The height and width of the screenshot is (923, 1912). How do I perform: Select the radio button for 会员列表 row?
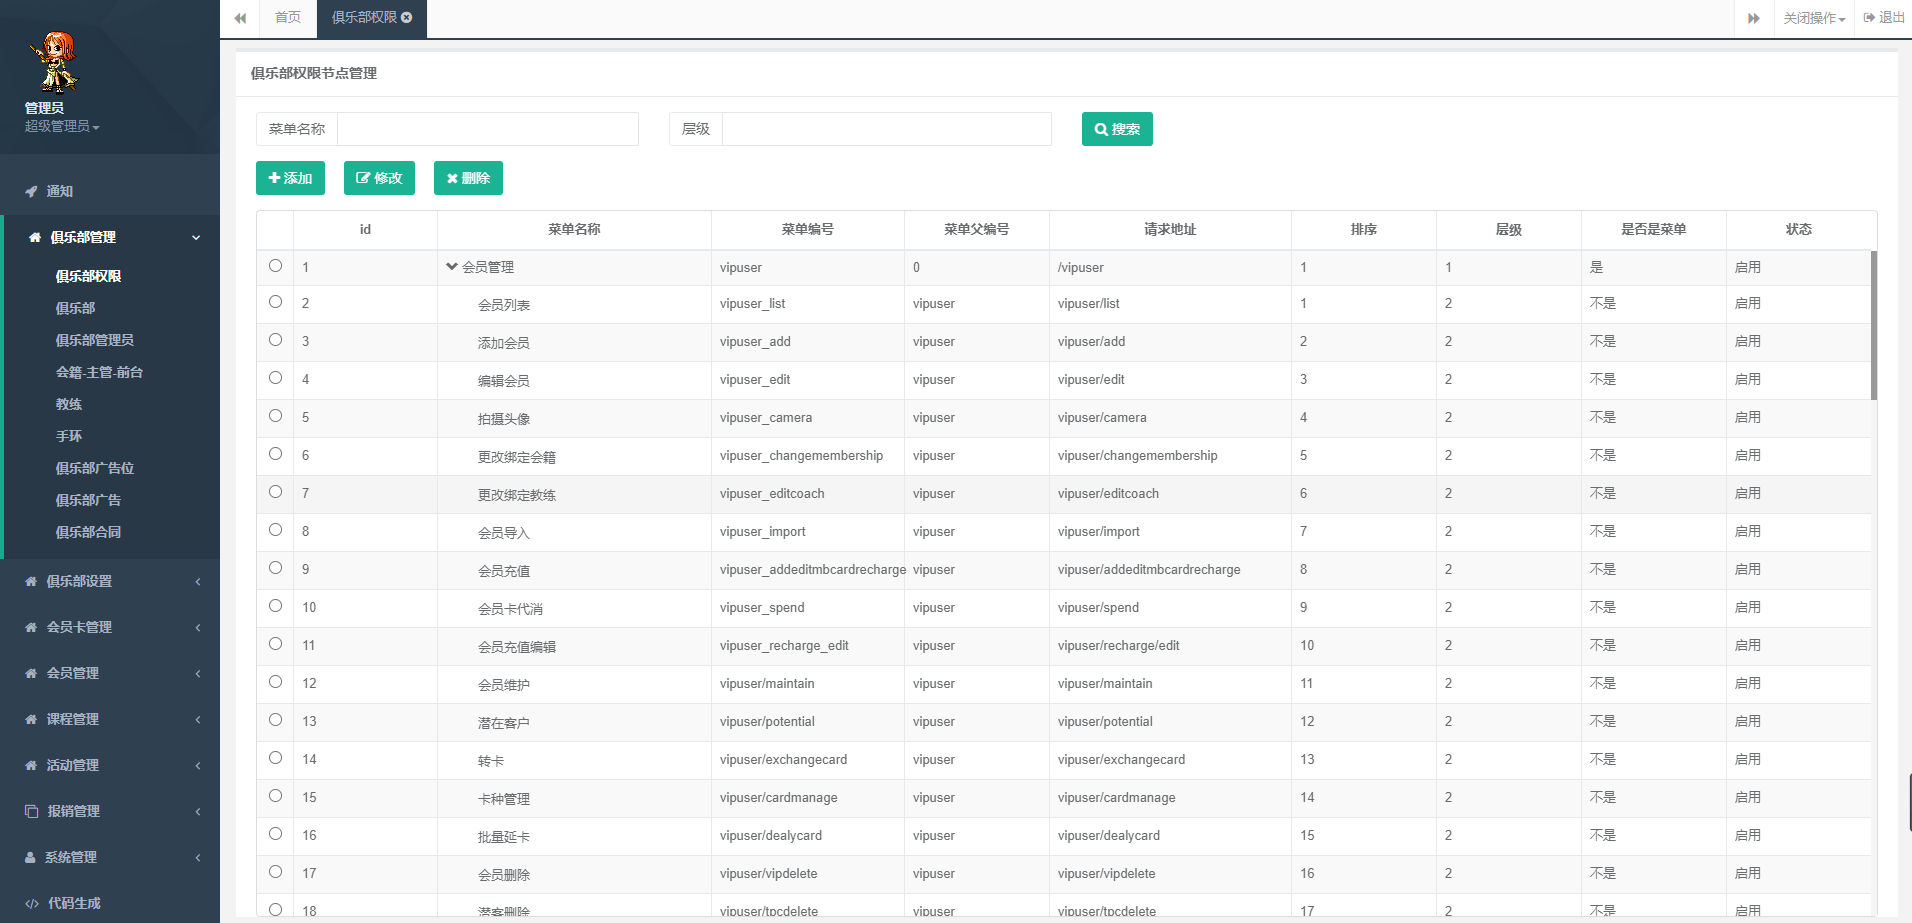click(275, 302)
